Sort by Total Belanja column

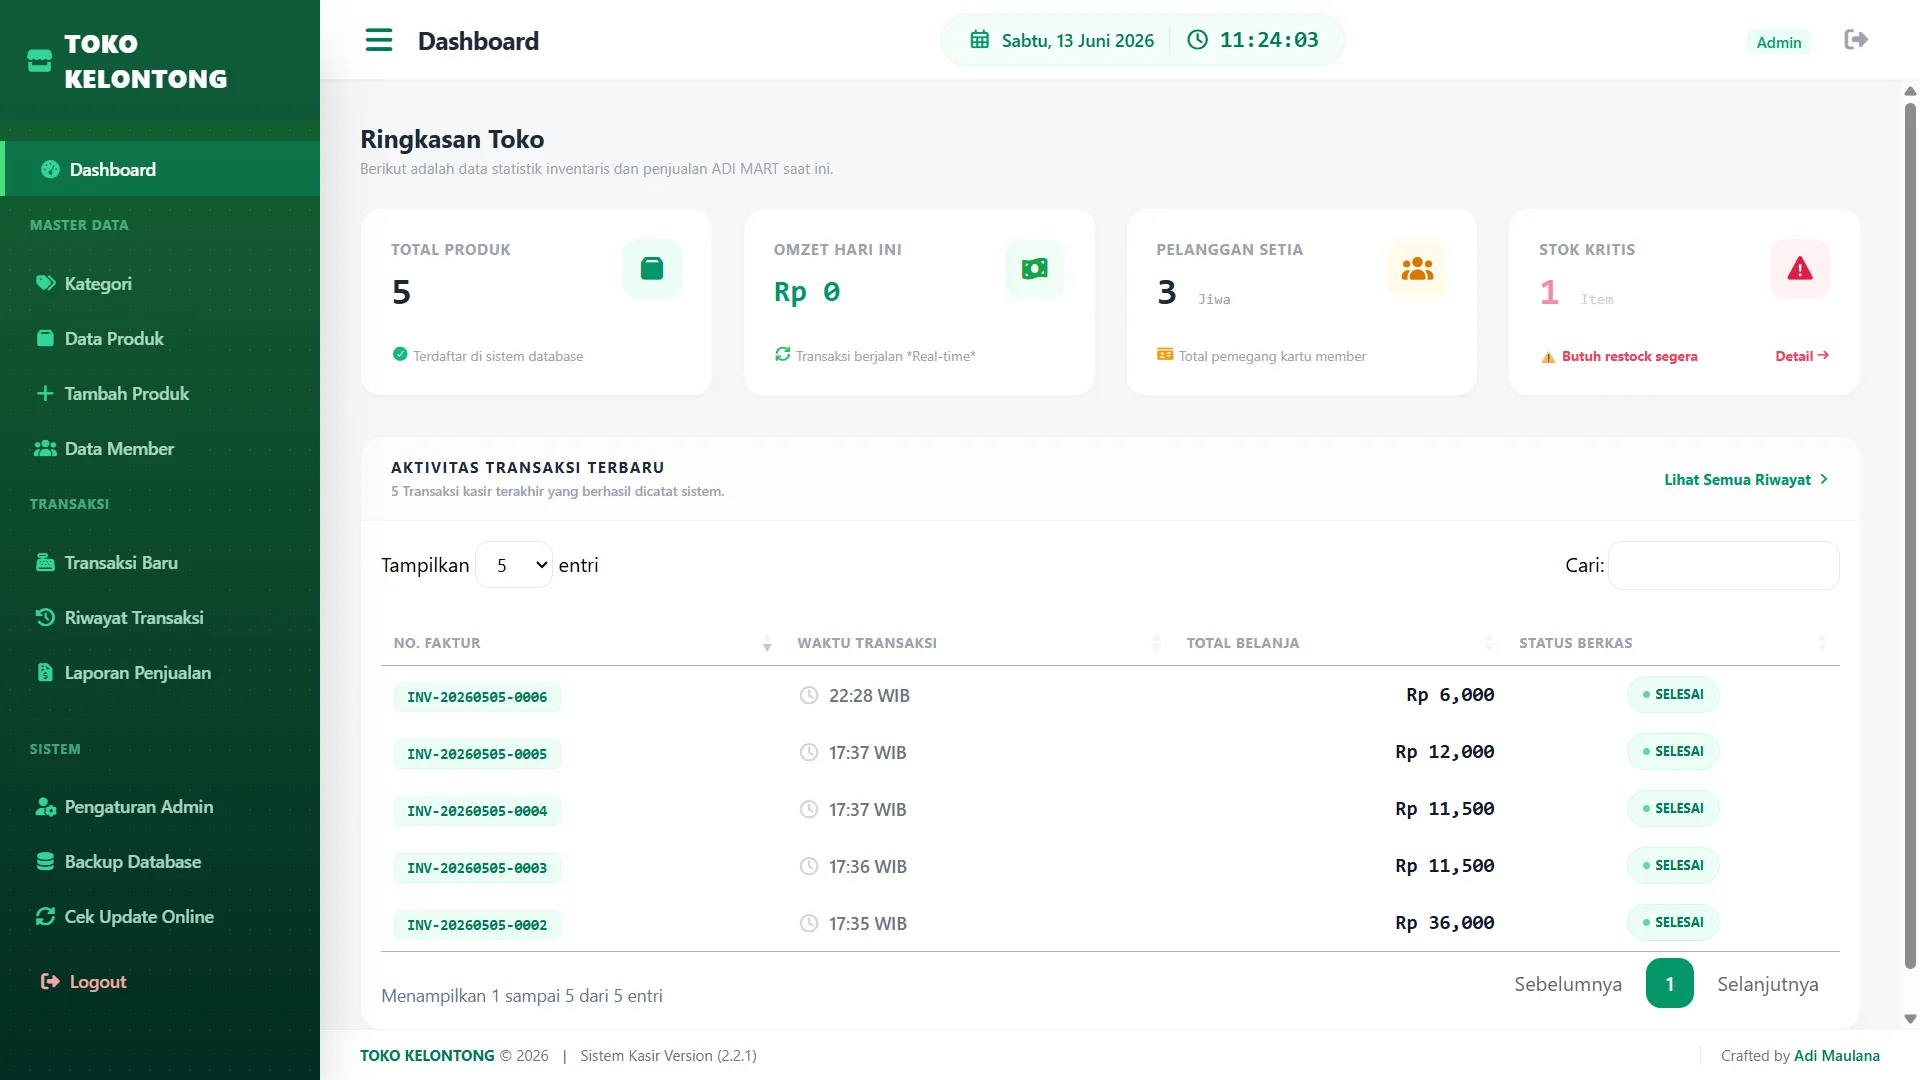1340,643
